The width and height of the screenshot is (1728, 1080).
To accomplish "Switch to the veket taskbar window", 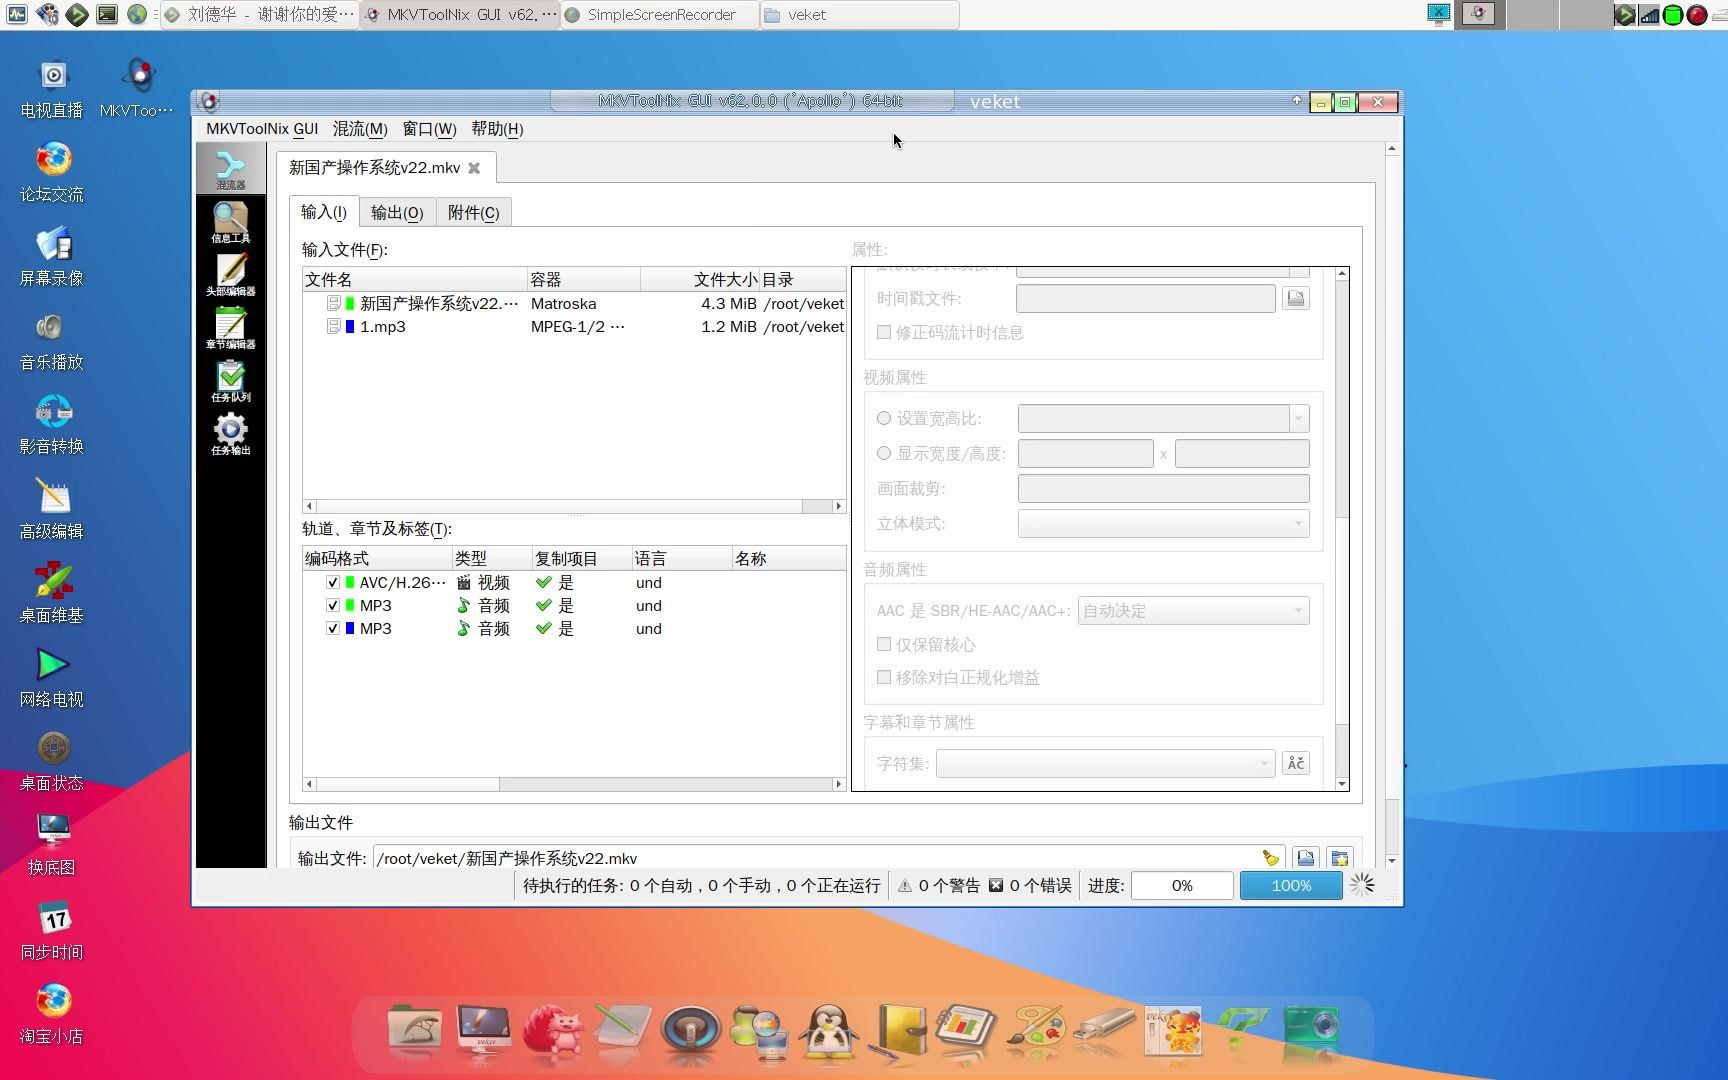I will 860,14.
